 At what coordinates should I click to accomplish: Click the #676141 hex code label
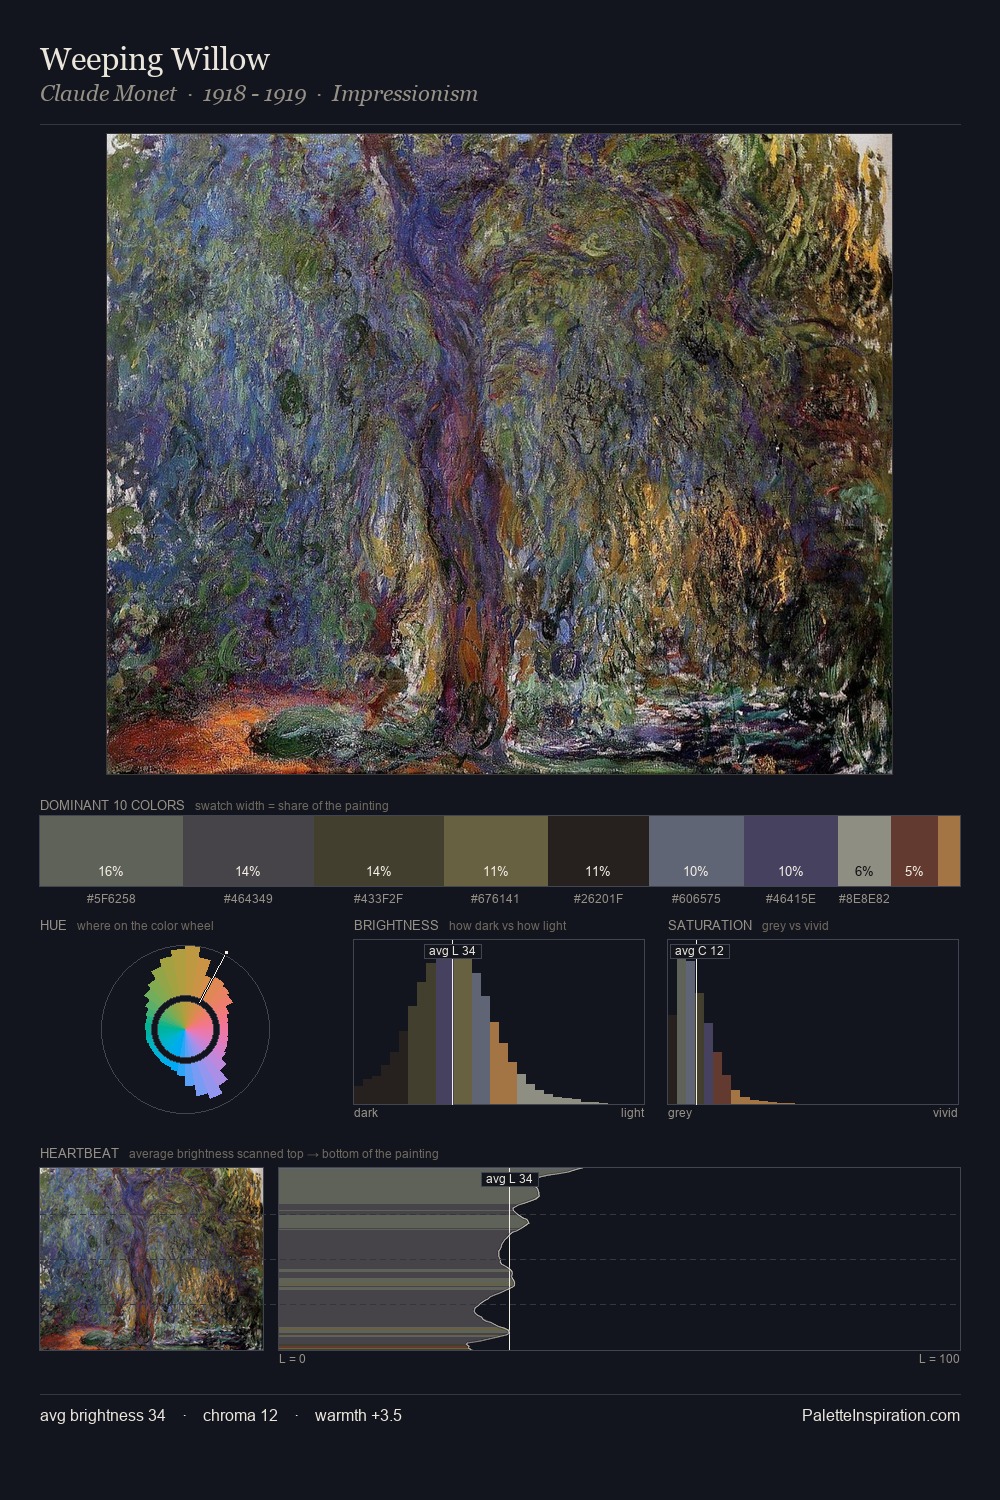(496, 899)
